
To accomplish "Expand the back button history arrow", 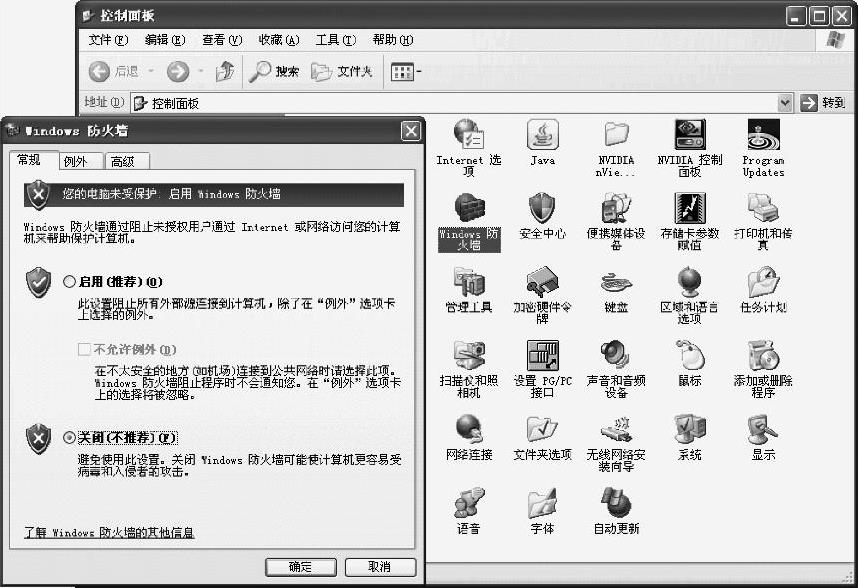I will pos(151,71).
